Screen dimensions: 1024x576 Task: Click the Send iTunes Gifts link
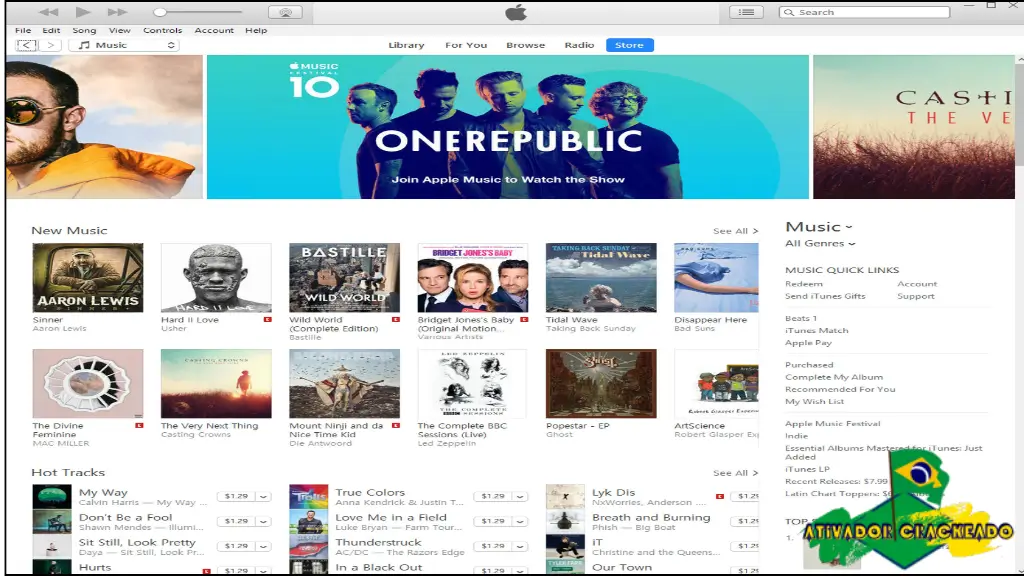825,296
